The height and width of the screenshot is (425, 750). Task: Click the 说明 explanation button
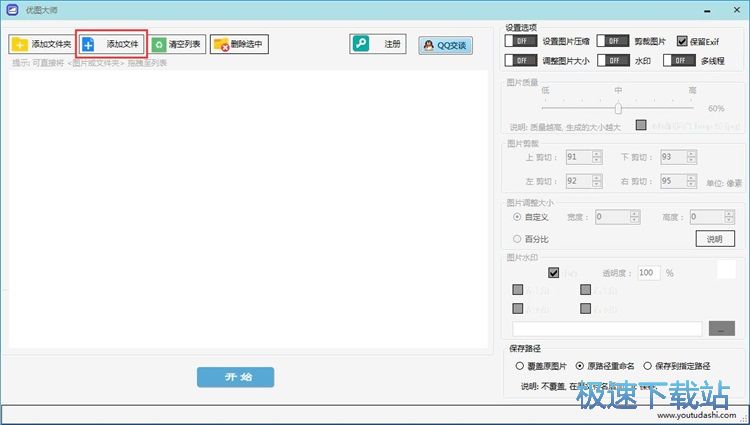(x=715, y=239)
